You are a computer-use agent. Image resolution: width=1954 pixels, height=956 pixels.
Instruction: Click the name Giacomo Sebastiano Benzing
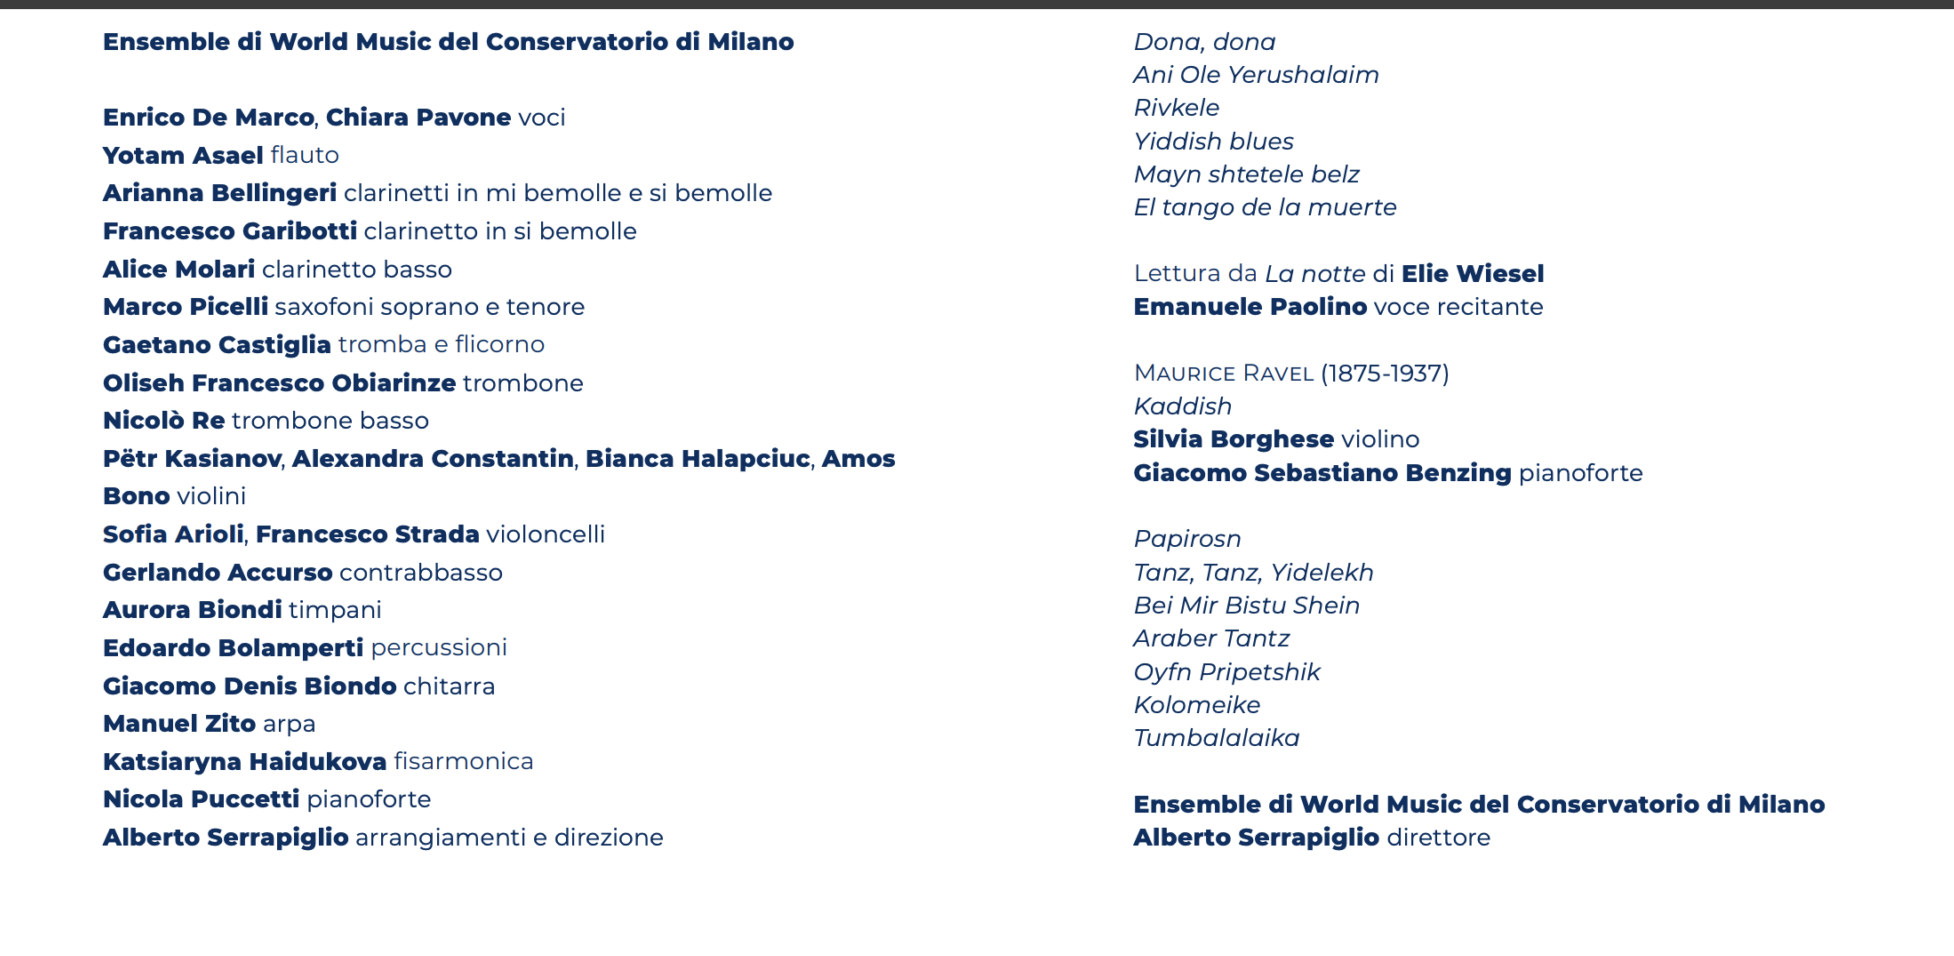1322,473
